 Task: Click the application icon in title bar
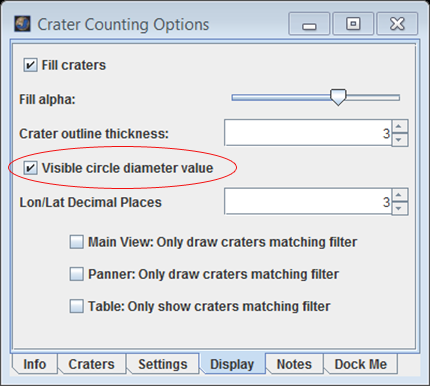coord(22,24)
